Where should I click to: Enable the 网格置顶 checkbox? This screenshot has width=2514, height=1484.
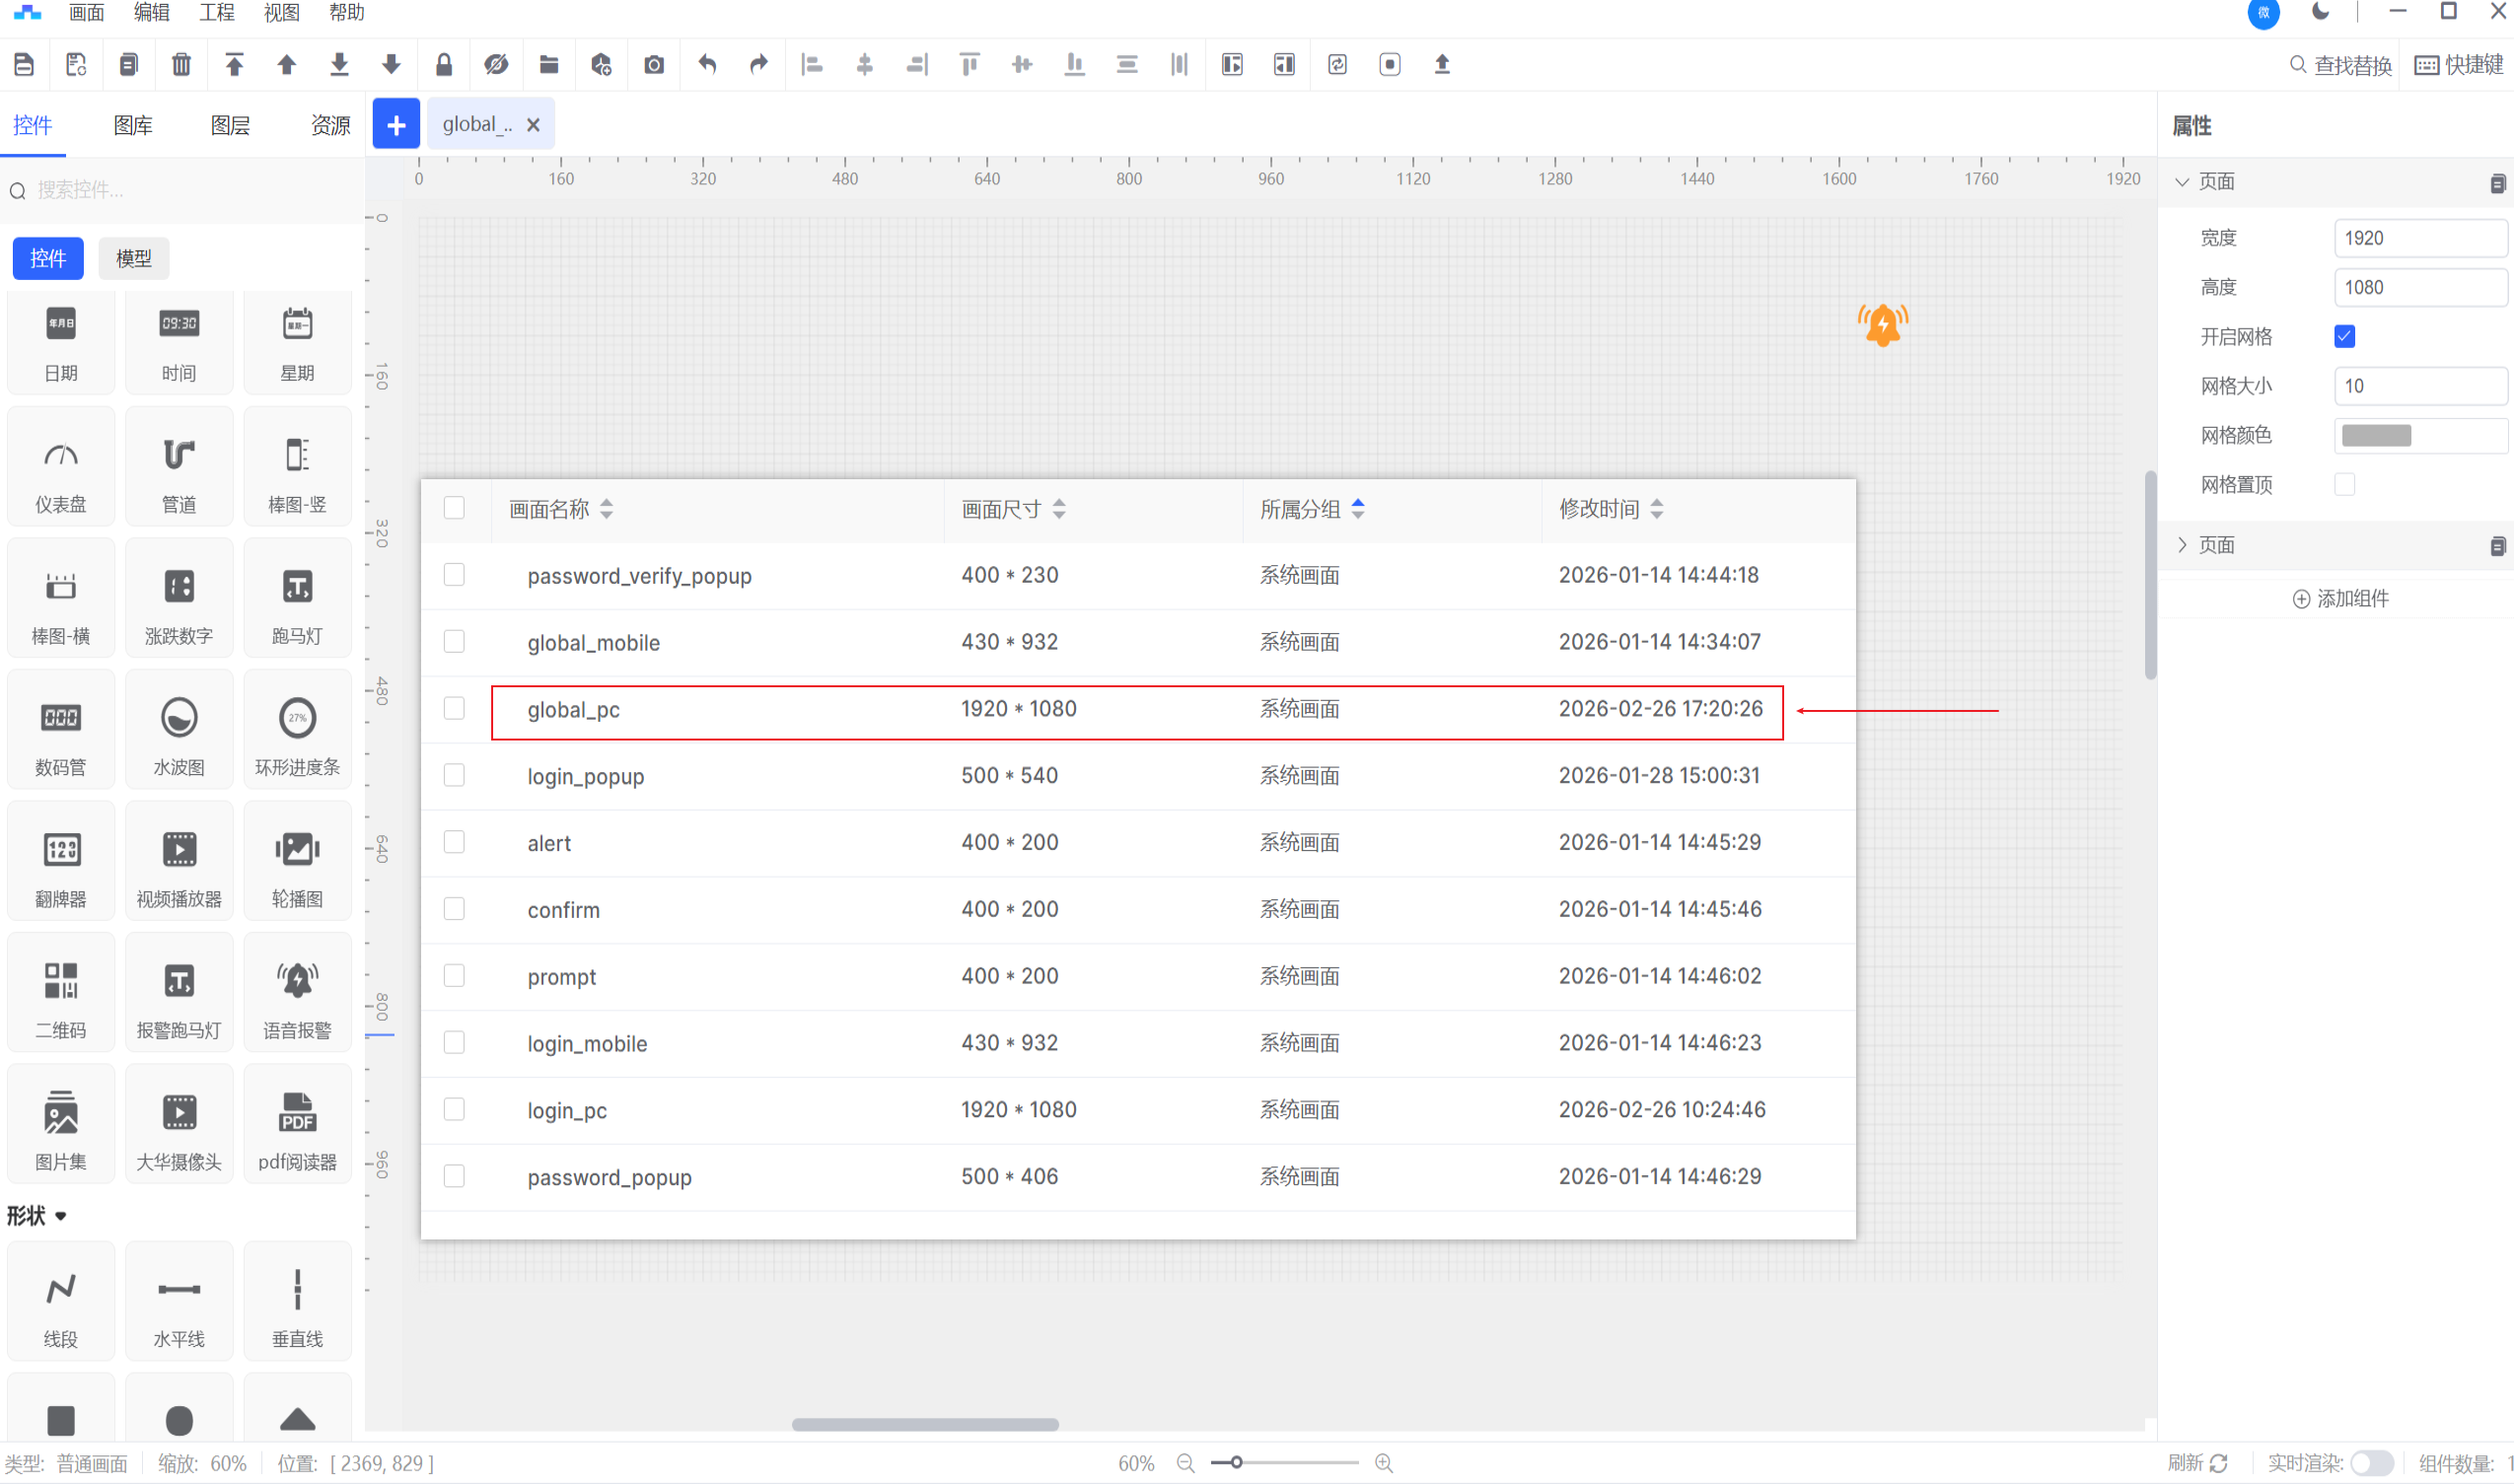(2344, 485)
